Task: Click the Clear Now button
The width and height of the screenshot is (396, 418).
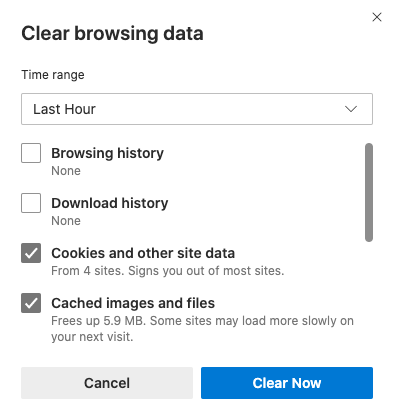Action: pyautogui.click(x=287, y=383)
